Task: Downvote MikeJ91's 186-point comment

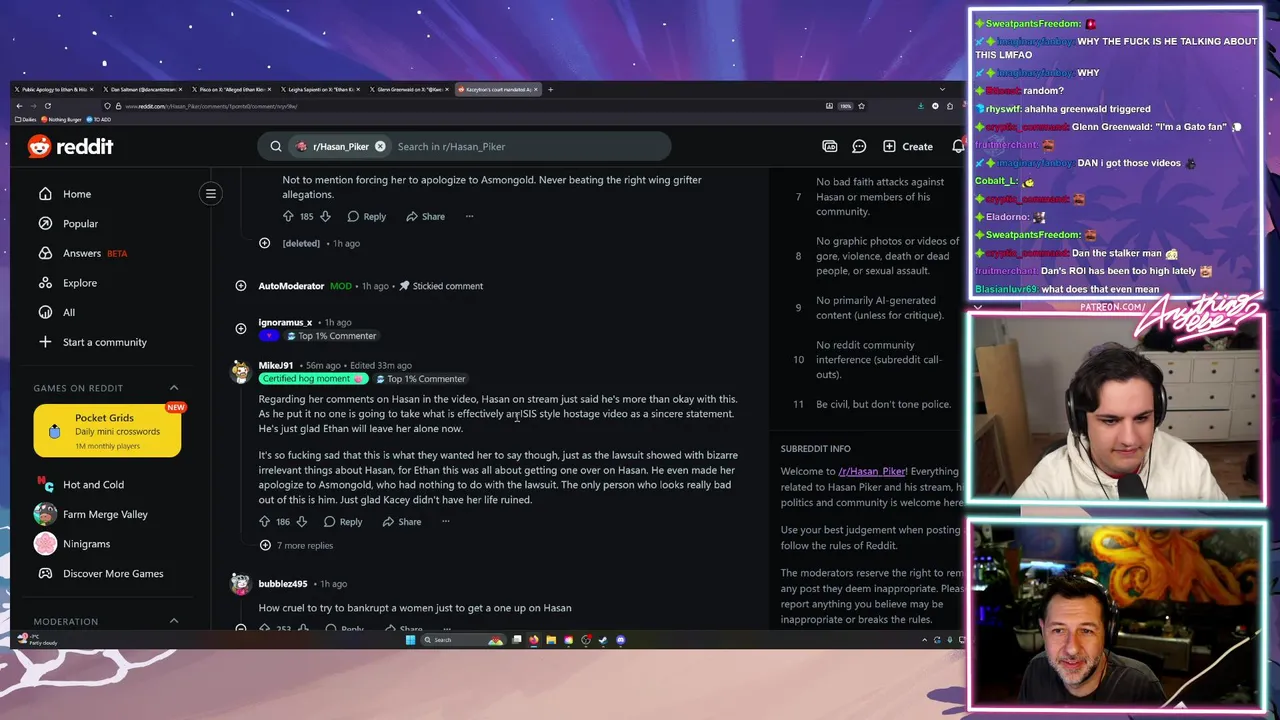Action: (302, 521)
